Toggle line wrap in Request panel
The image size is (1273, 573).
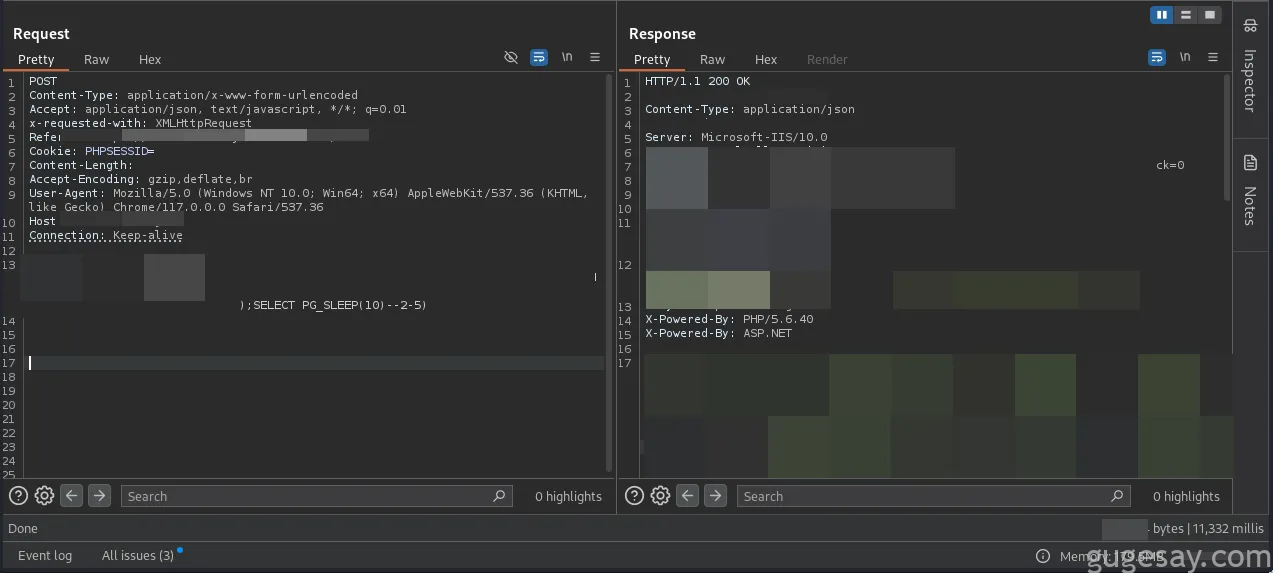[539, 58]
